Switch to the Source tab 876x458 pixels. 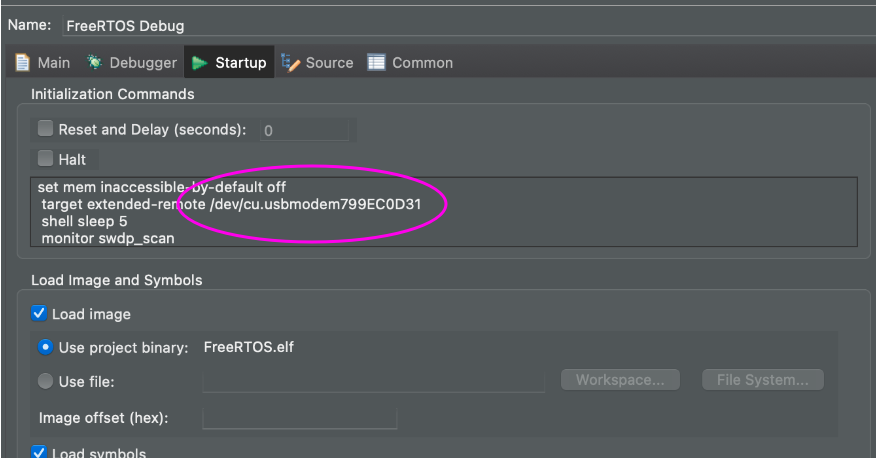click(317, 63)
